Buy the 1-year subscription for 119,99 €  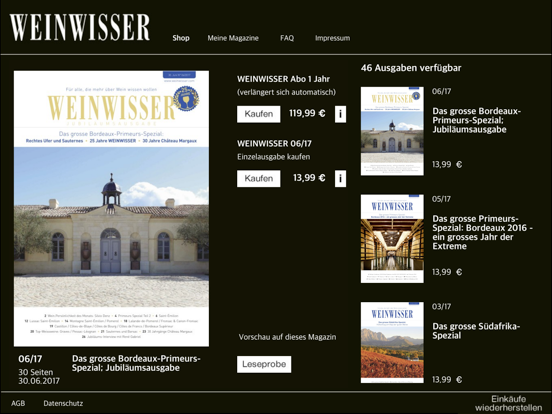[x=259, y=114]
